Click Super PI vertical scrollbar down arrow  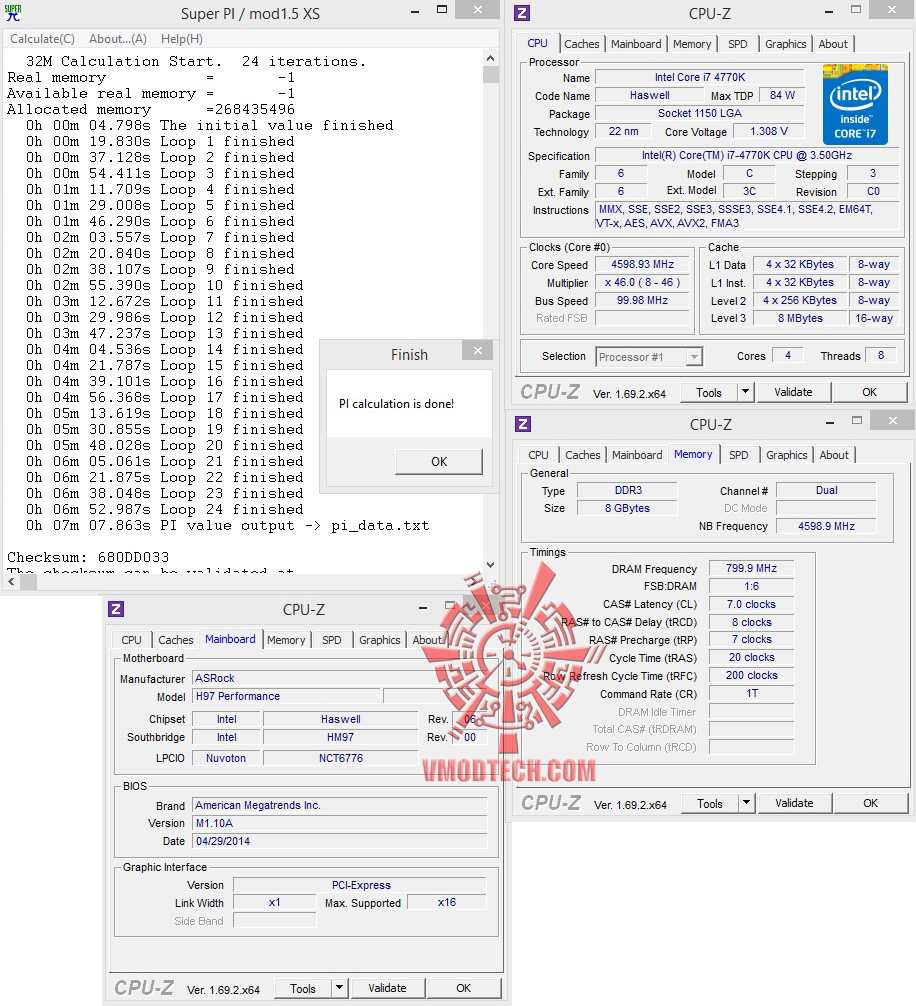(491, 565)
